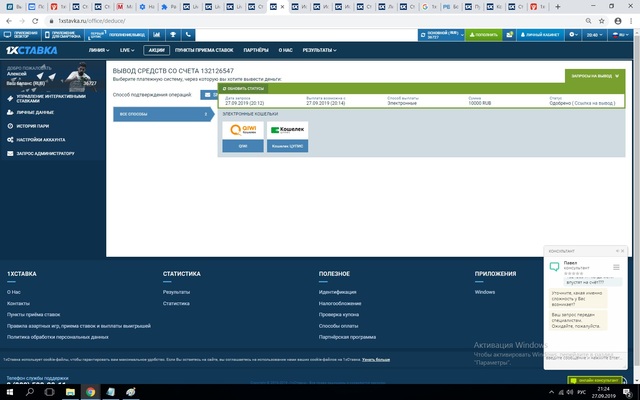
Task: Open the settings gear dropdown
Action: [573, 35]
